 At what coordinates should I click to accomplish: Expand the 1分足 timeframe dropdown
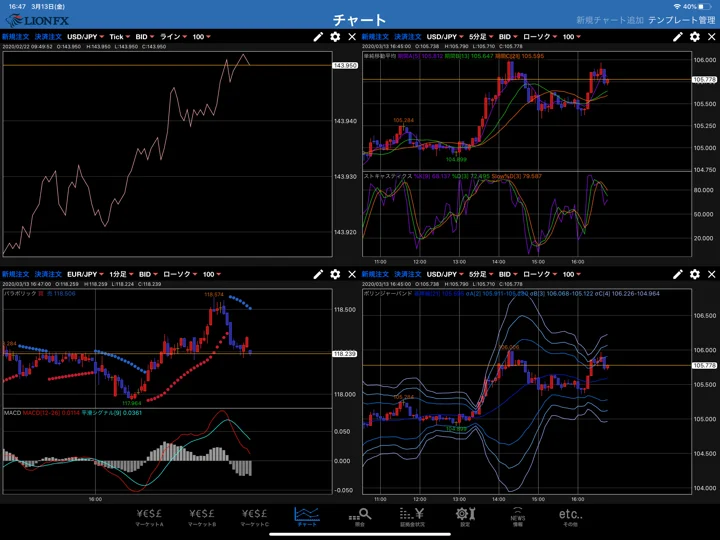pyautogui.click(x=121, y=274)
